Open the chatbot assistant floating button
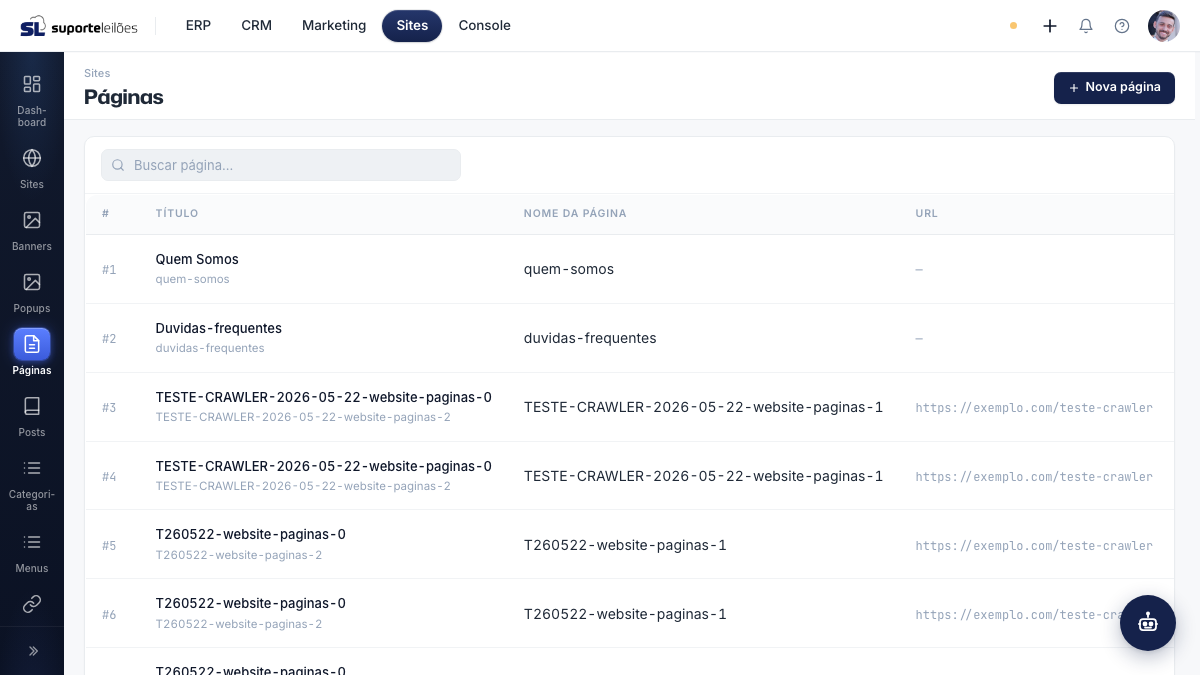1200x675 pixels. (x=1148, y=623)
